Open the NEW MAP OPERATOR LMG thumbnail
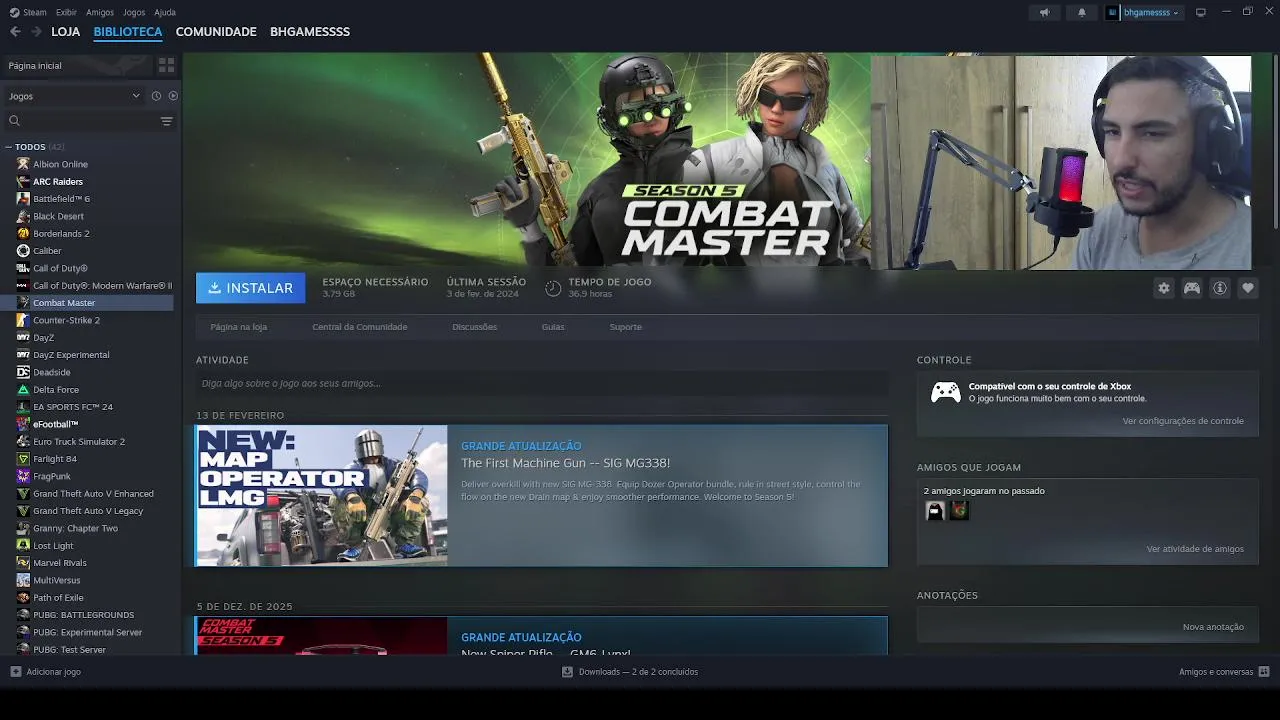 click(322, 496)
